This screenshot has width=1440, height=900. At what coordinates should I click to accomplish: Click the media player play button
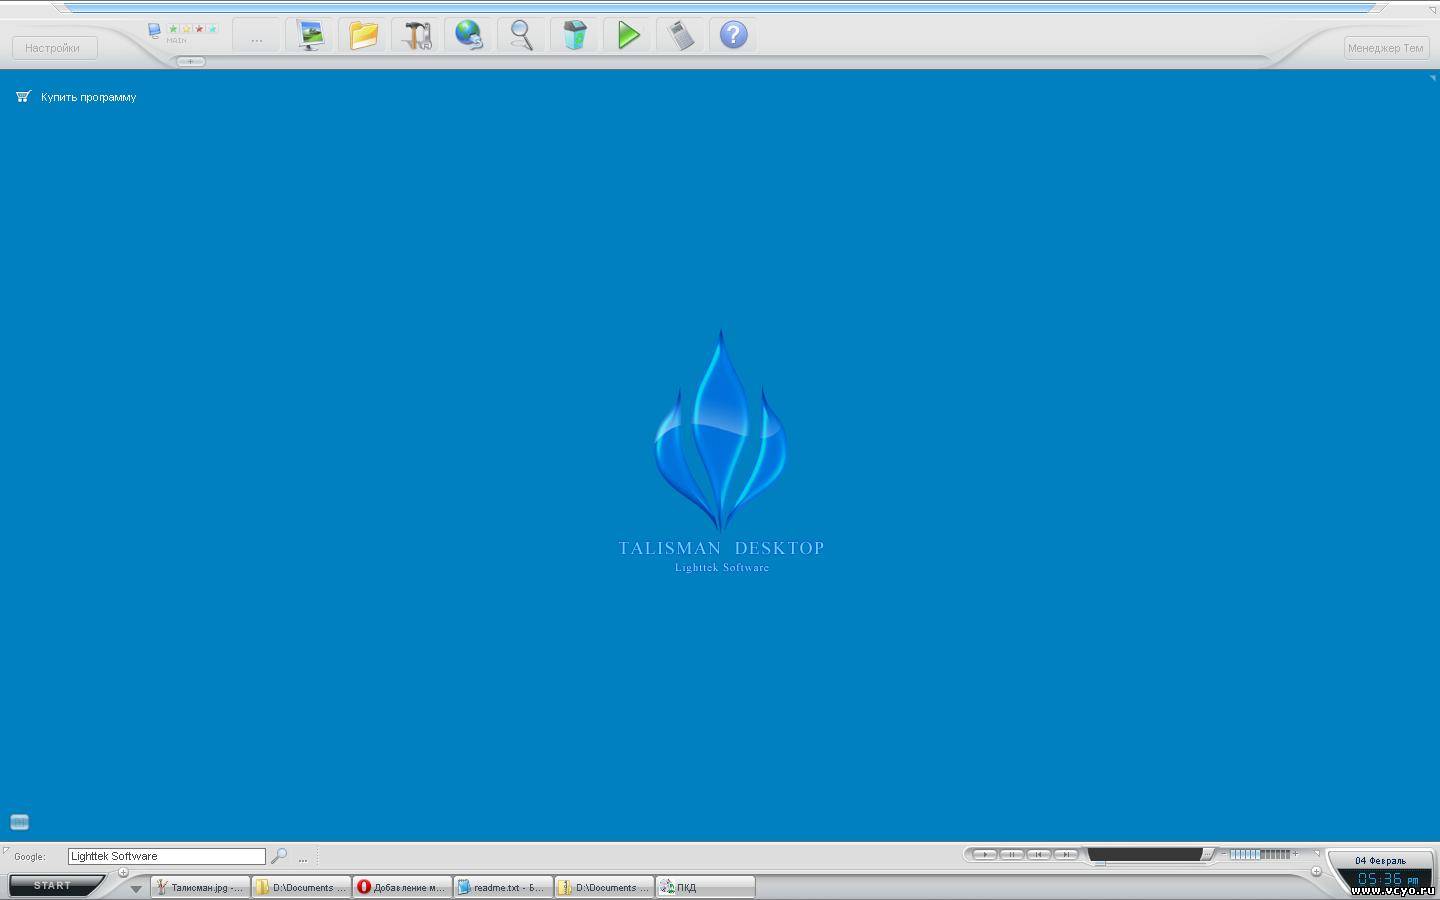coord(985,854)
